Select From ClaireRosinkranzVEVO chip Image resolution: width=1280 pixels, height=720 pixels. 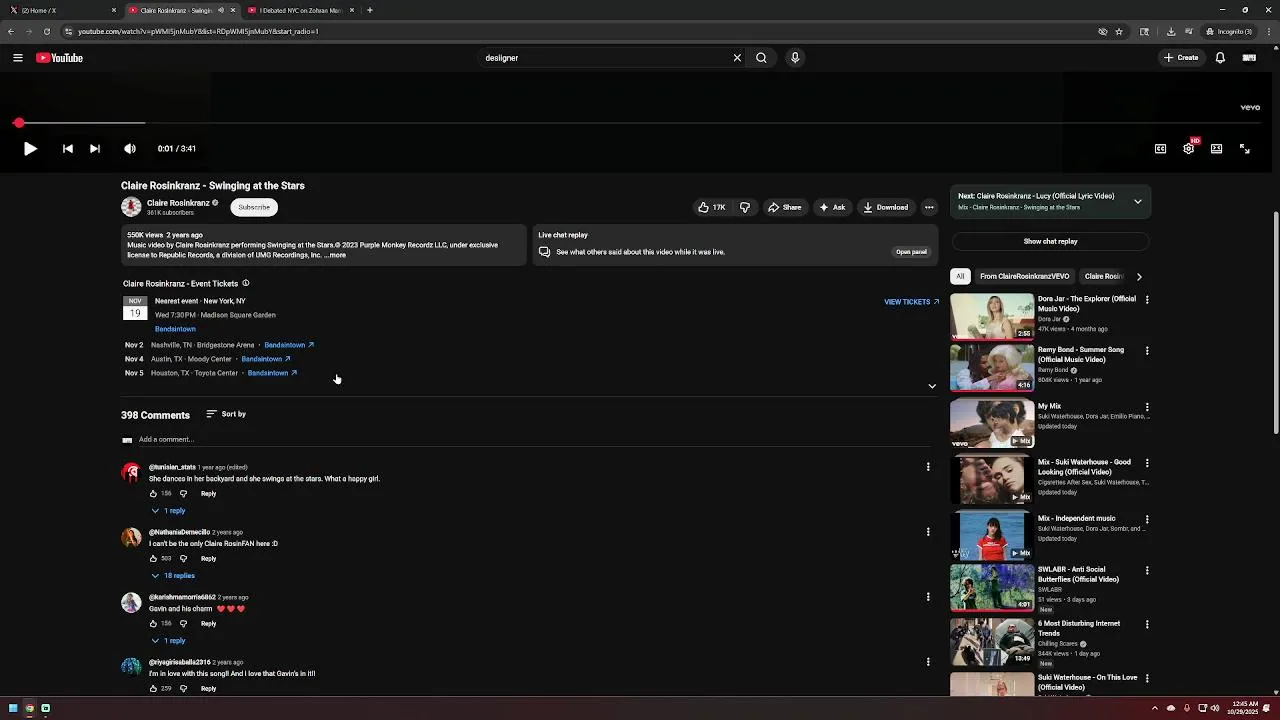click(1024, 277)
